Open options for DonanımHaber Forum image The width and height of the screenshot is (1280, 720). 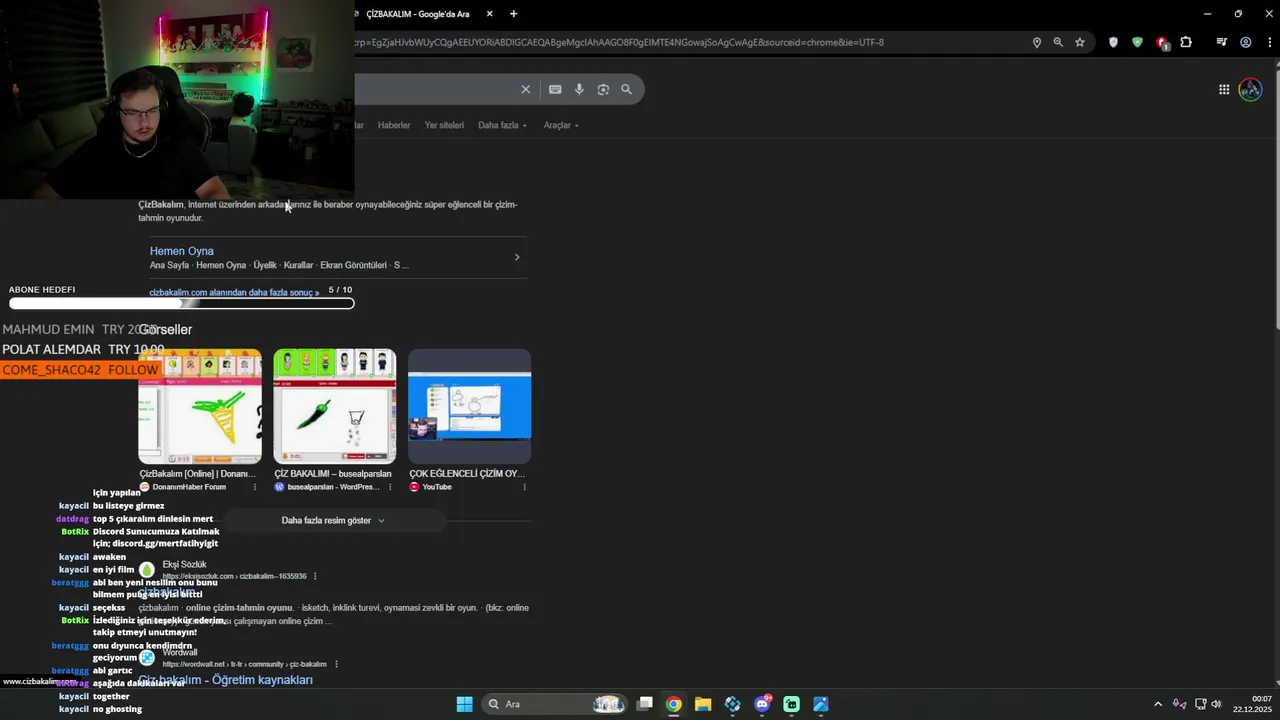pos(255,487)
